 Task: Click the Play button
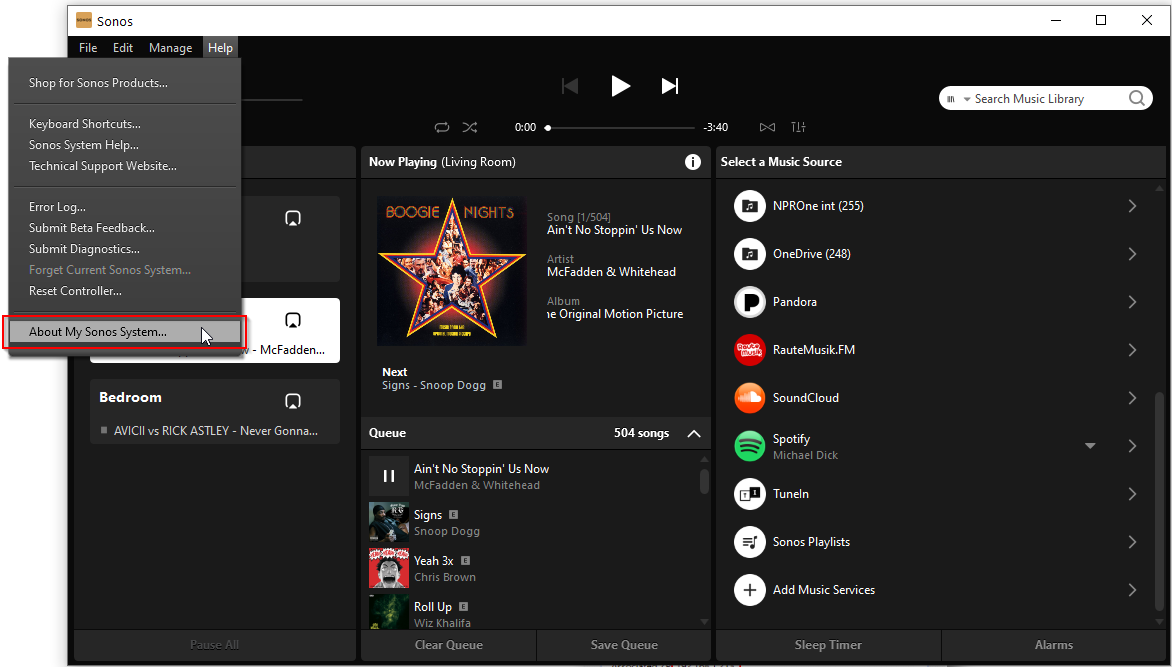tap(620, 86)
